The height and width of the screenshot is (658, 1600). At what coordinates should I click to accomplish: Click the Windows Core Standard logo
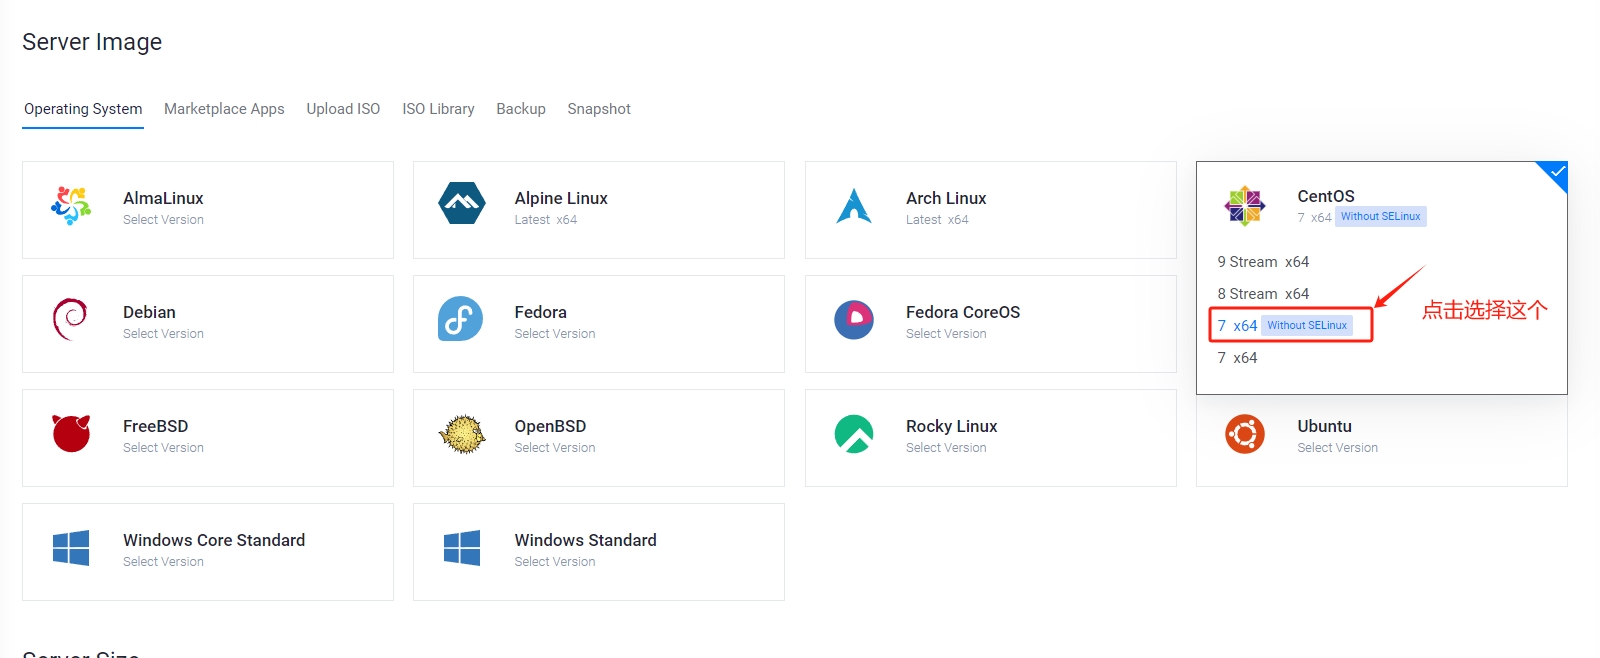[x=71, y=548]
